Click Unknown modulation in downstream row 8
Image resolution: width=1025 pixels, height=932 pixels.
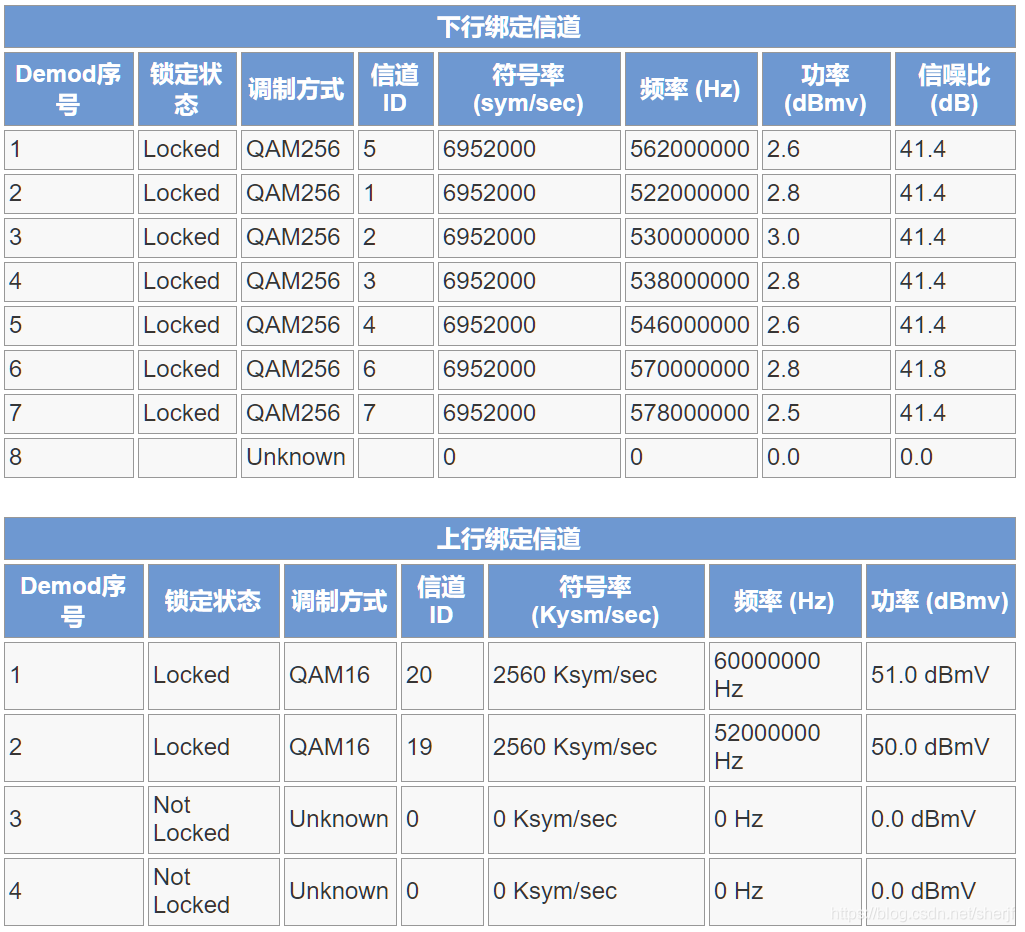295,457
